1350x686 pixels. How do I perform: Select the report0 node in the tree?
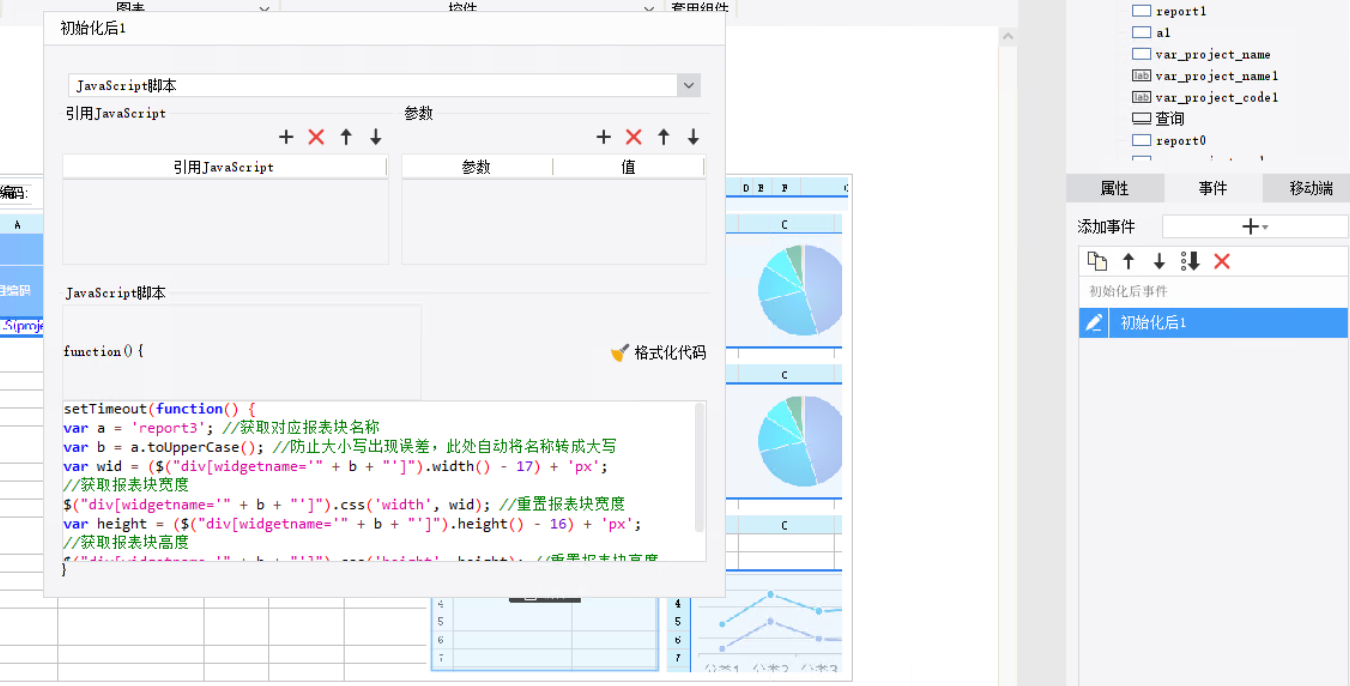click(x=1181, y=140)
